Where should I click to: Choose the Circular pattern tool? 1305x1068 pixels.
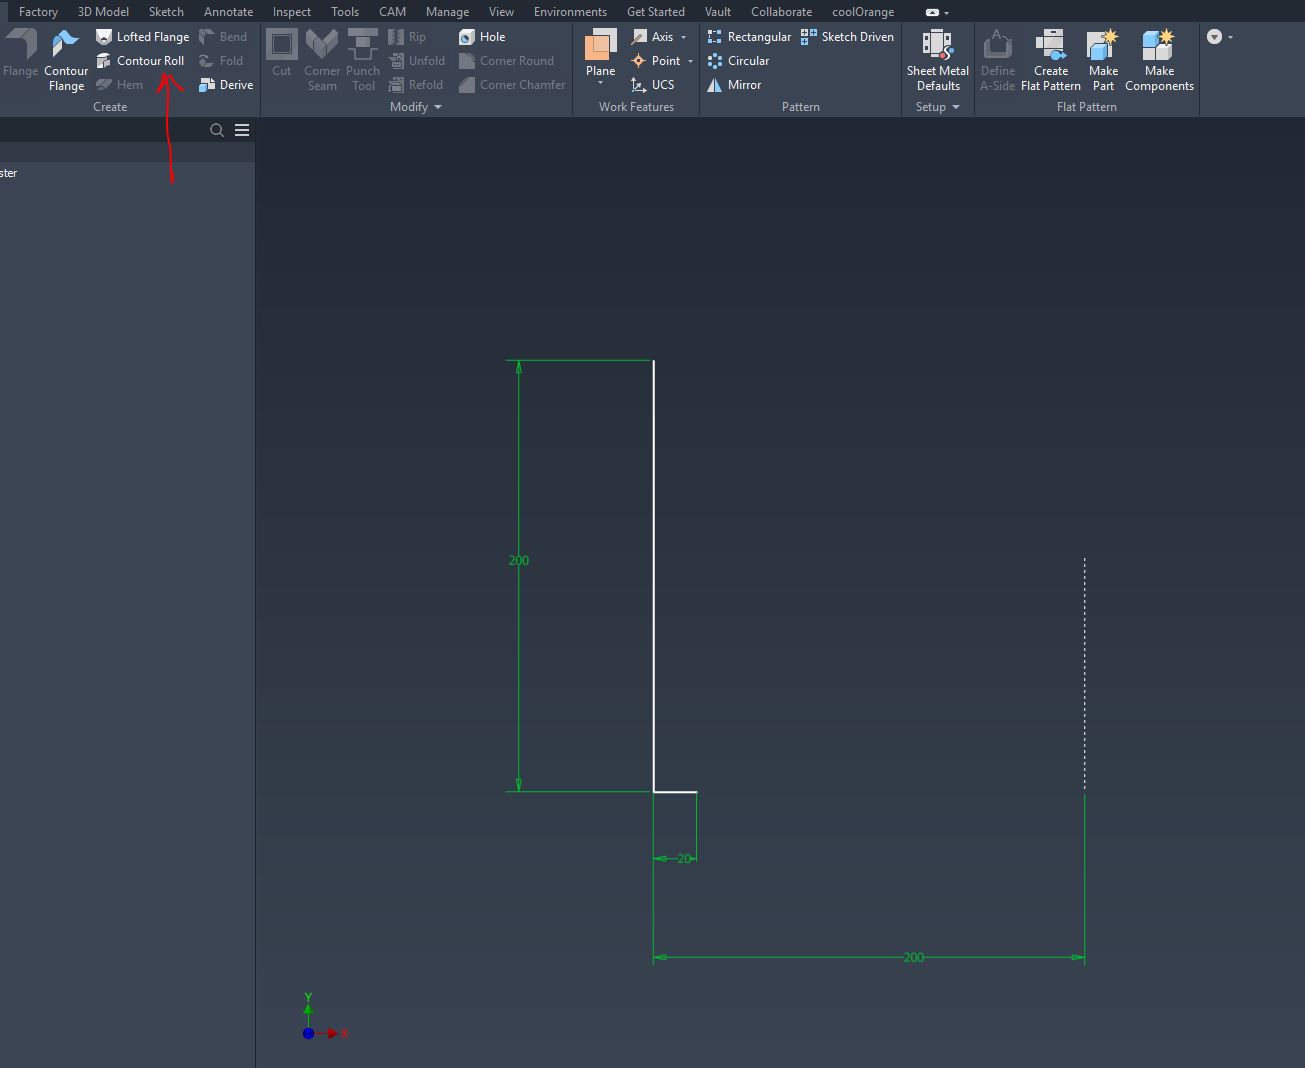(x=738, y=61)
